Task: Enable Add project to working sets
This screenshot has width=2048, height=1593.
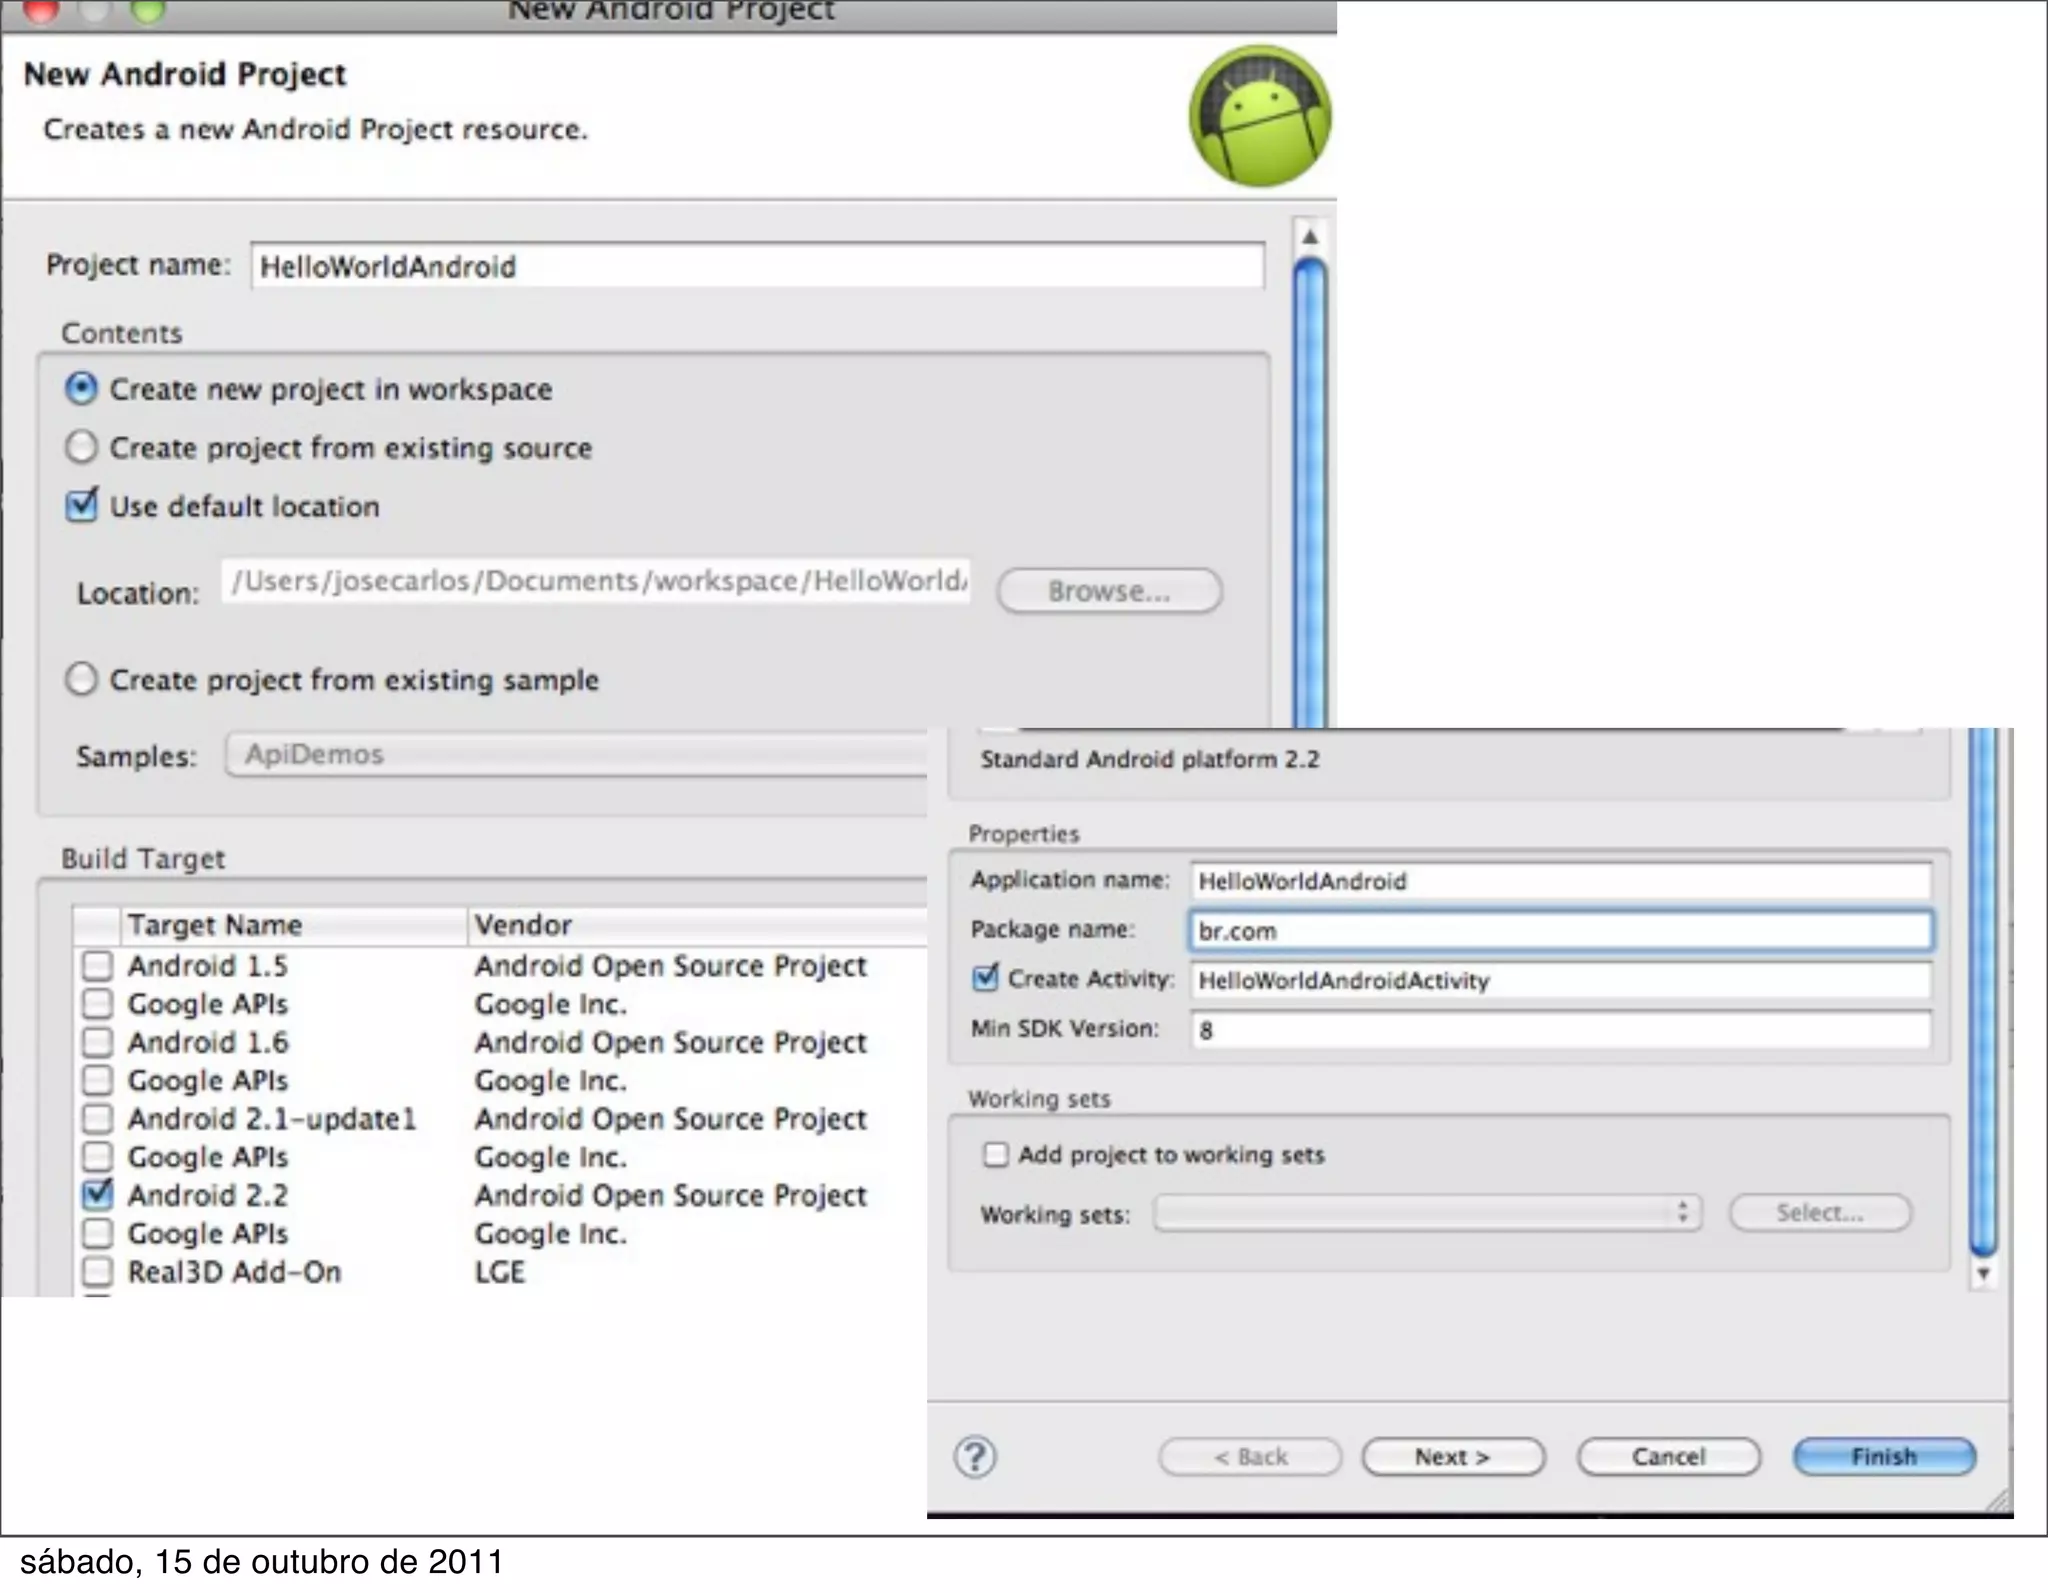Action: coord(995,1155)
